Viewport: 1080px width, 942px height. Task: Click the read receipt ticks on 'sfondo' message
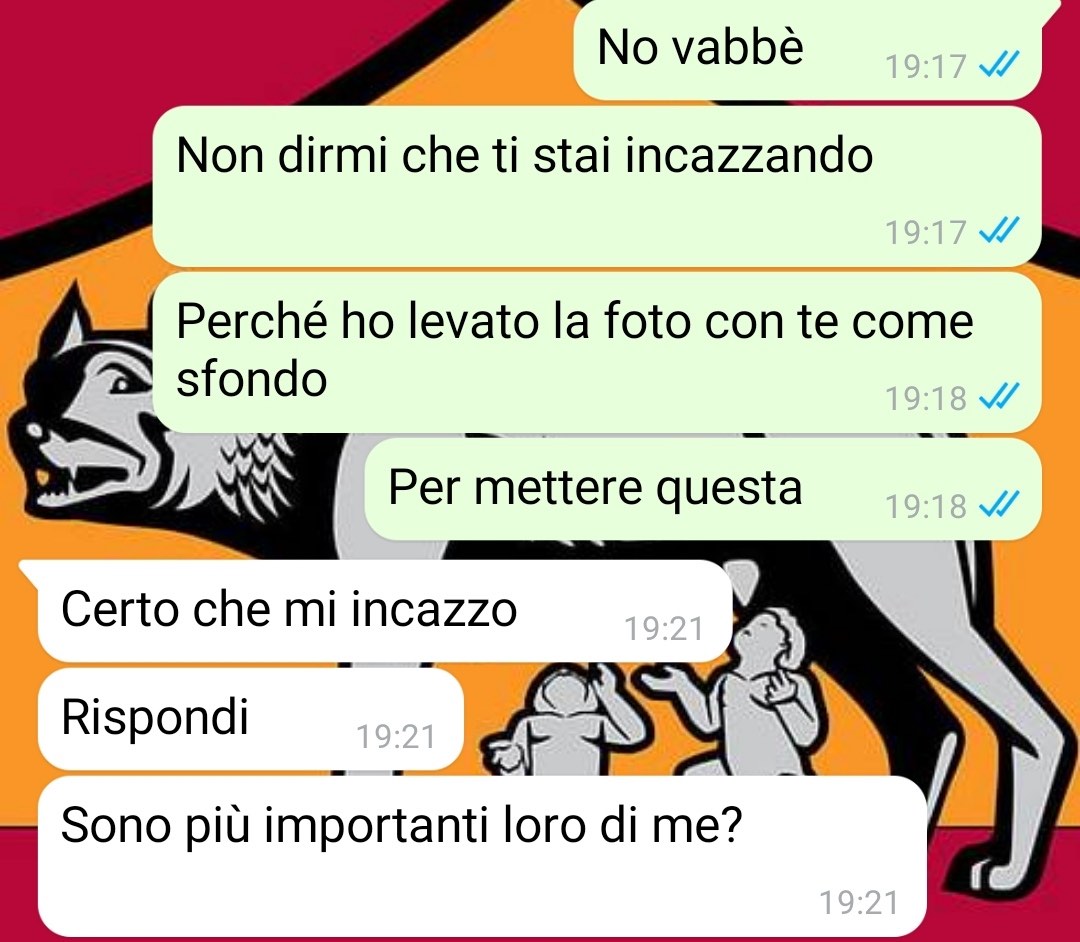pos(999,397)
